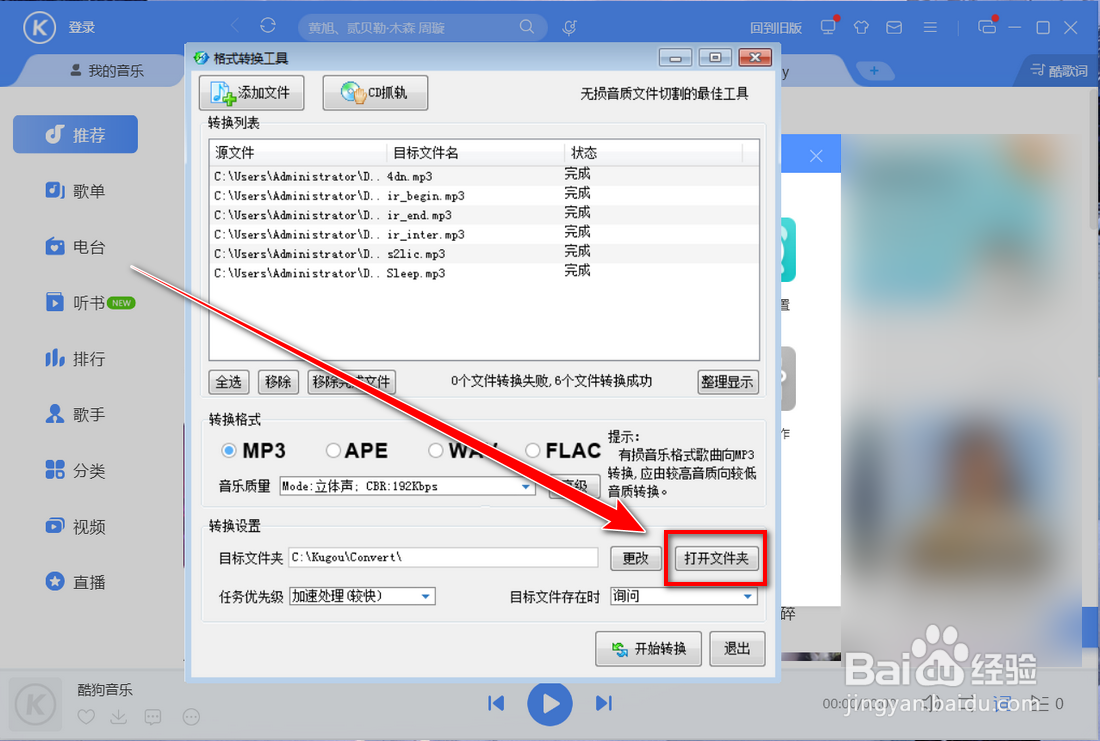Click the 目标文件夹 path field
Viewport: 1100px width, 741px height.
pyautogui.click(x=443, y=557)
